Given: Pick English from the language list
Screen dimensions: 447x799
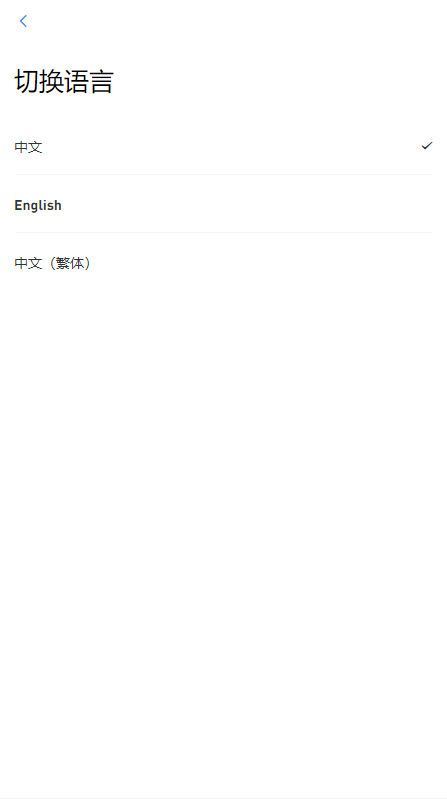Looking at the screenshot, I should 223,205.
